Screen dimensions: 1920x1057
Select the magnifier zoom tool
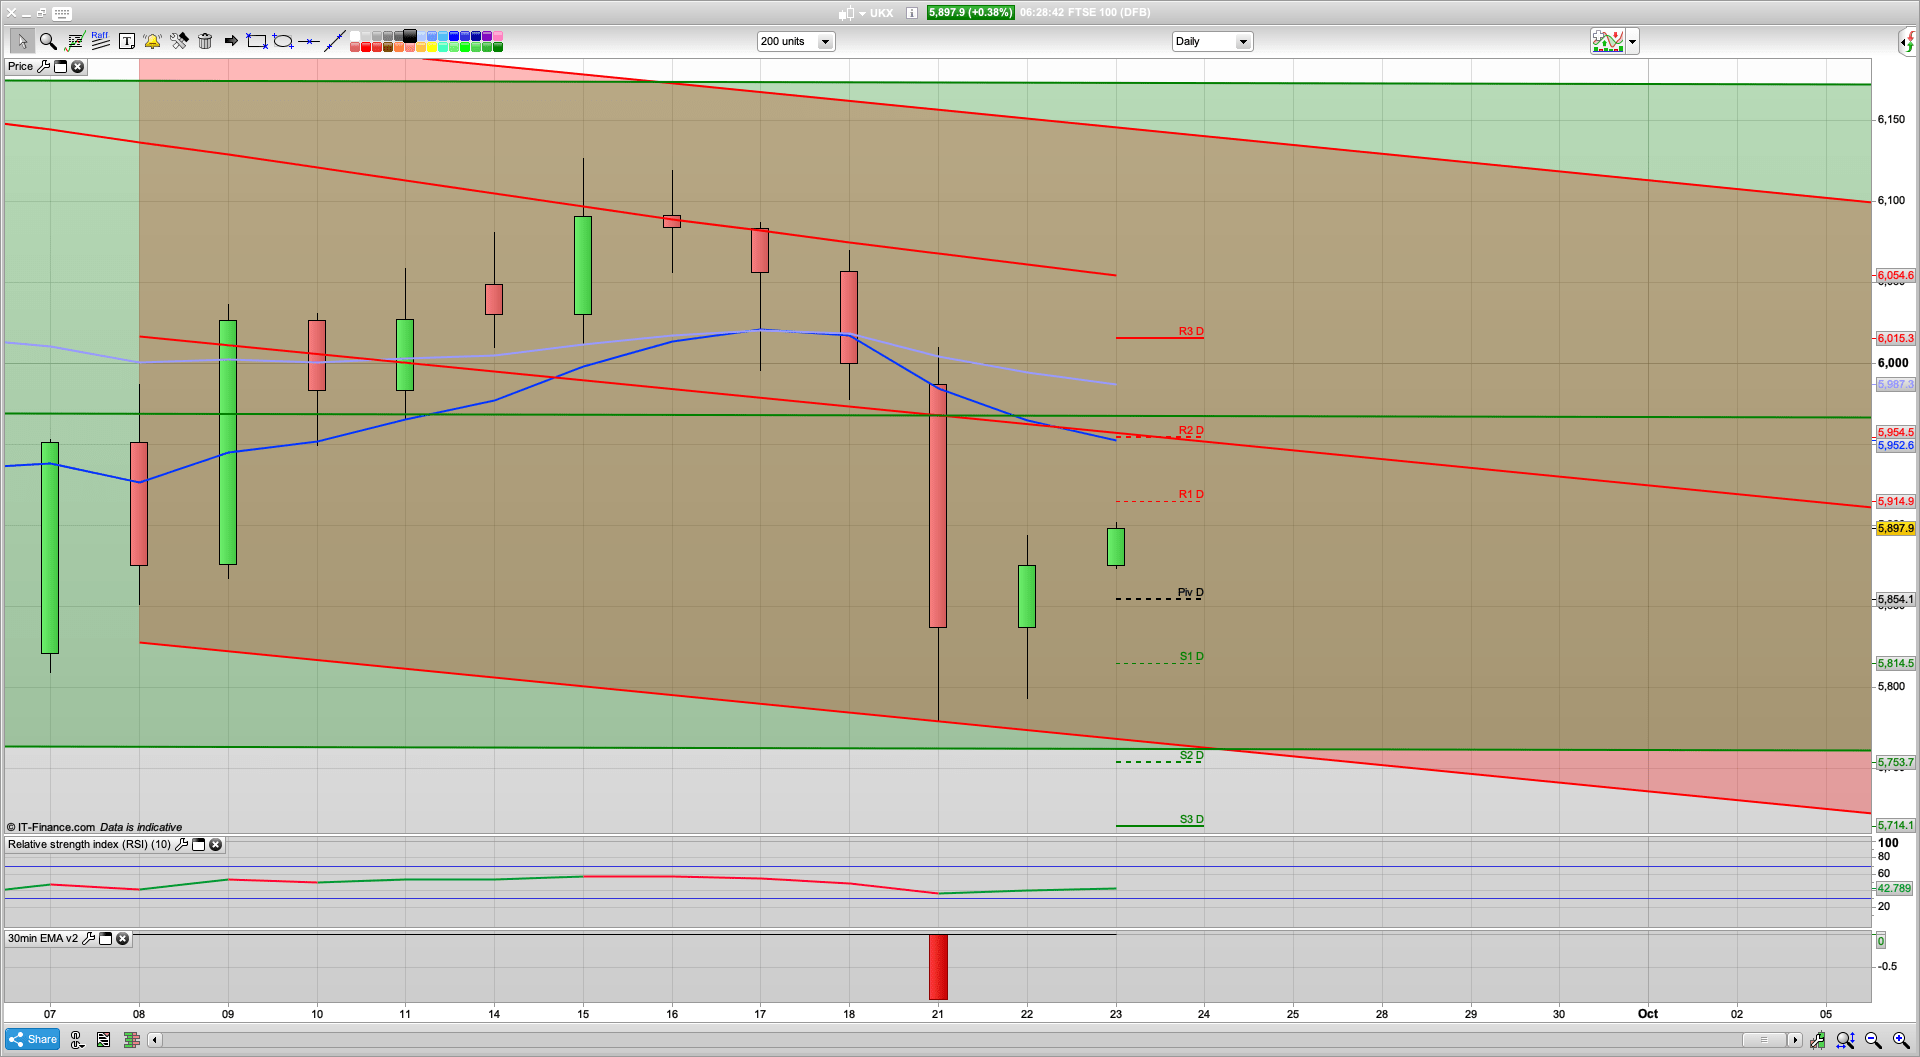tap(46, 41)
